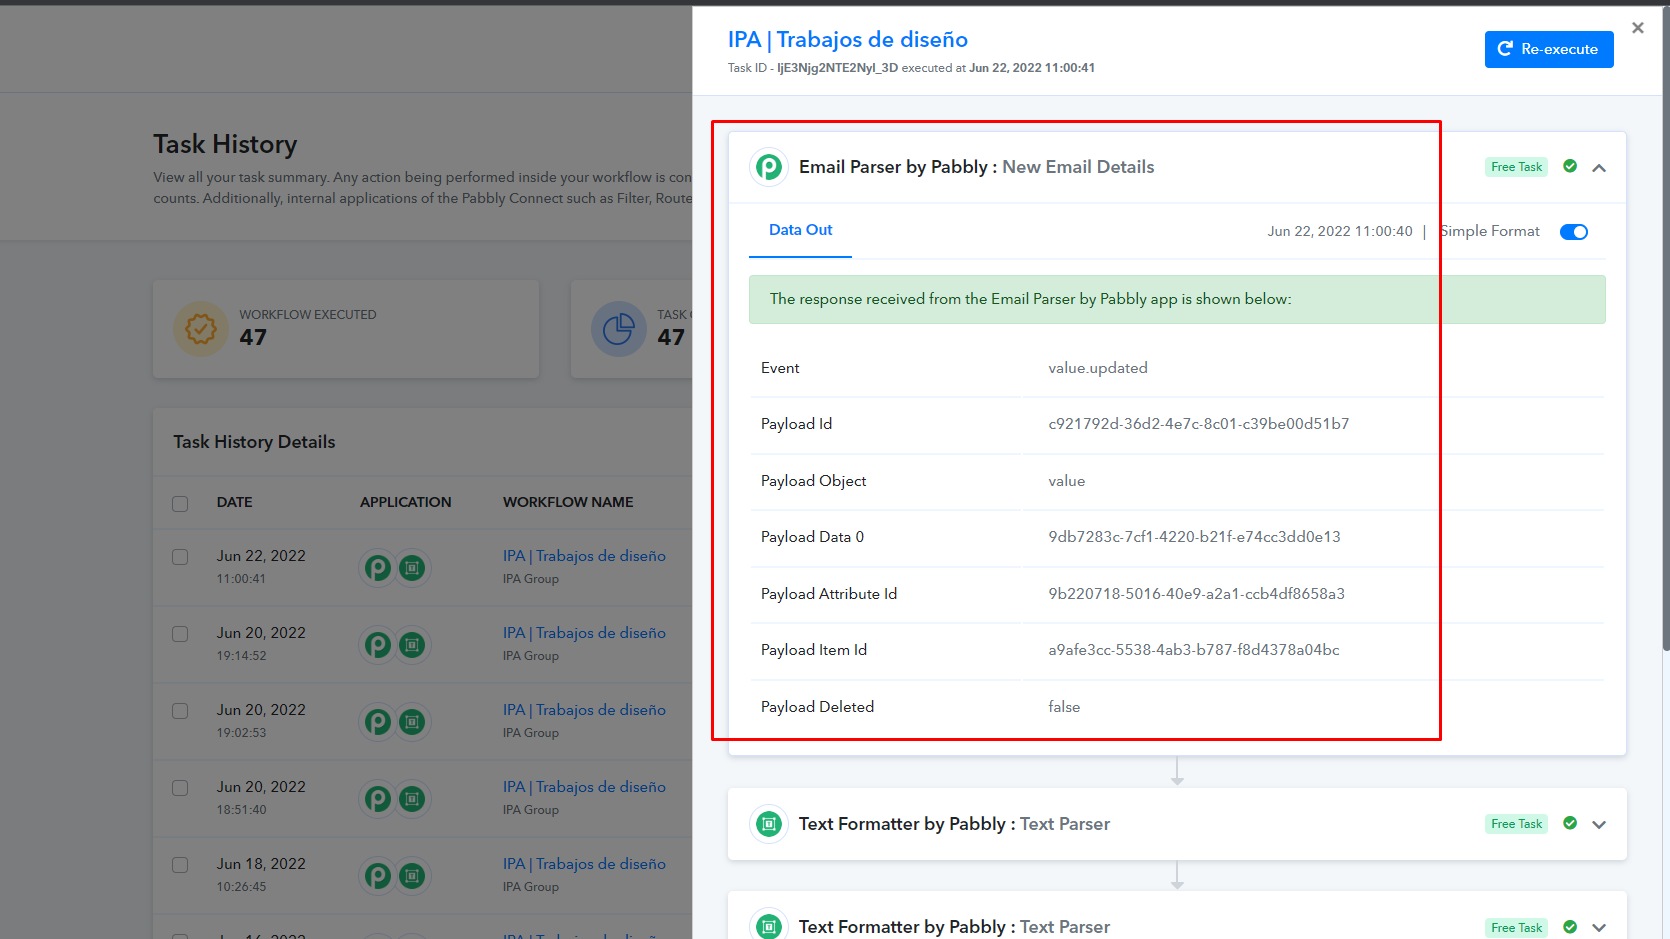The image size is (1670, 939).
Task: Click the vertical scrollbar of detail panel
Action: click(1665, 330)
